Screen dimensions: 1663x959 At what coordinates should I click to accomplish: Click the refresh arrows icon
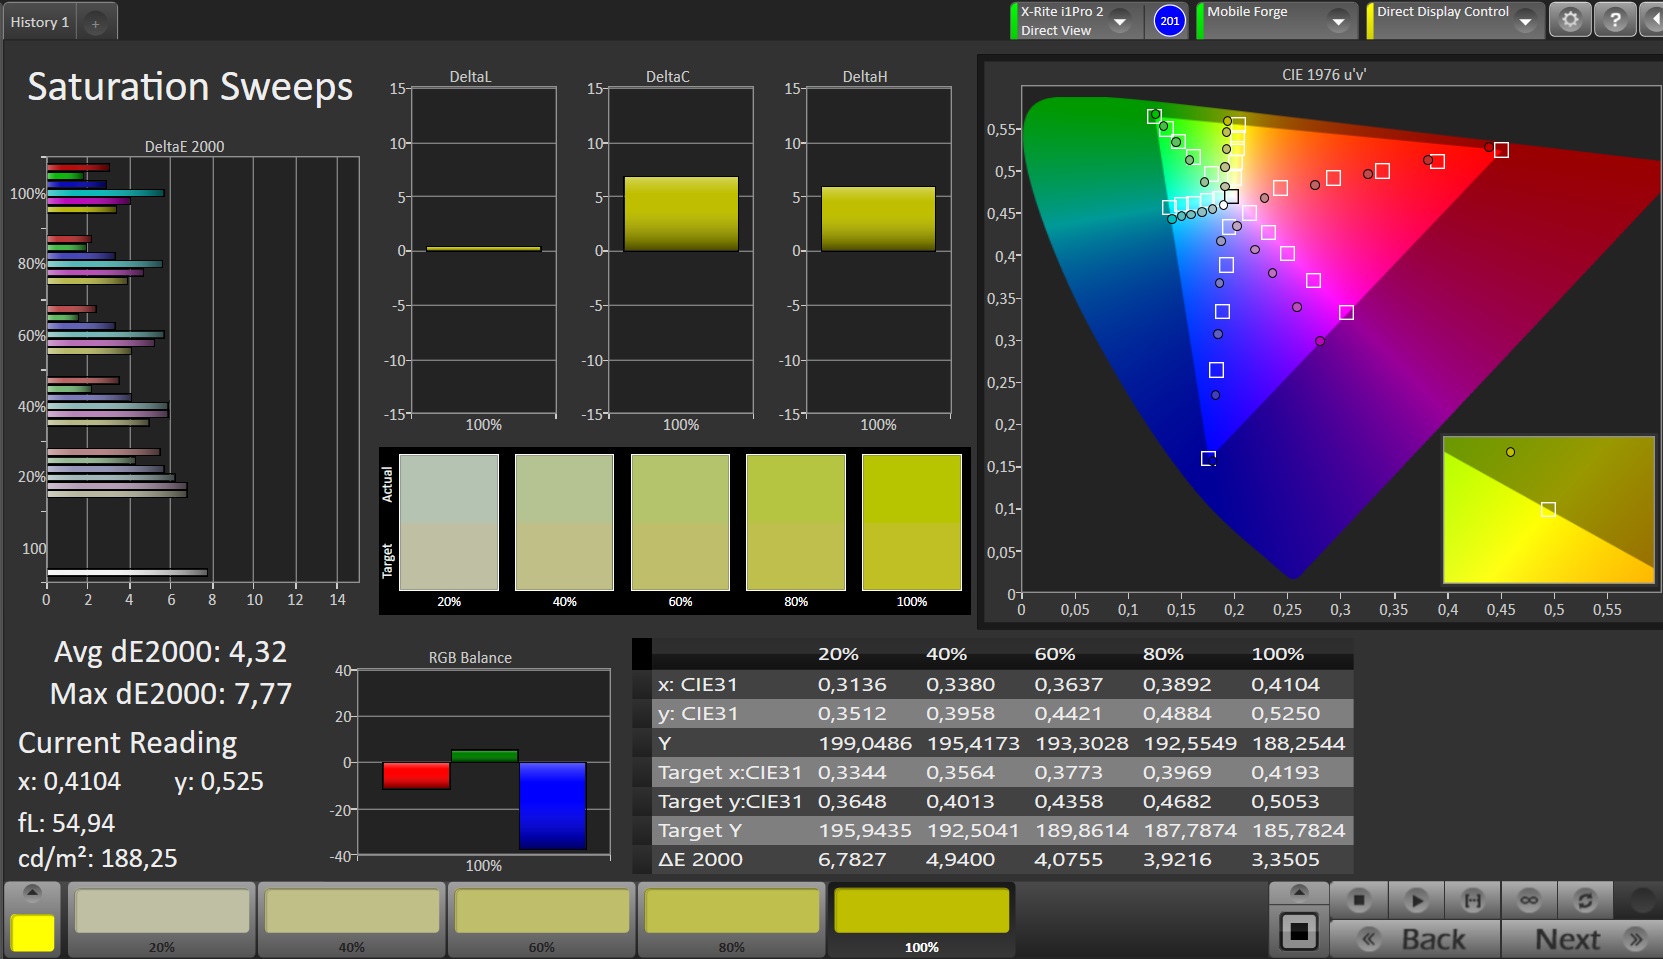(x=1585, y=900)
